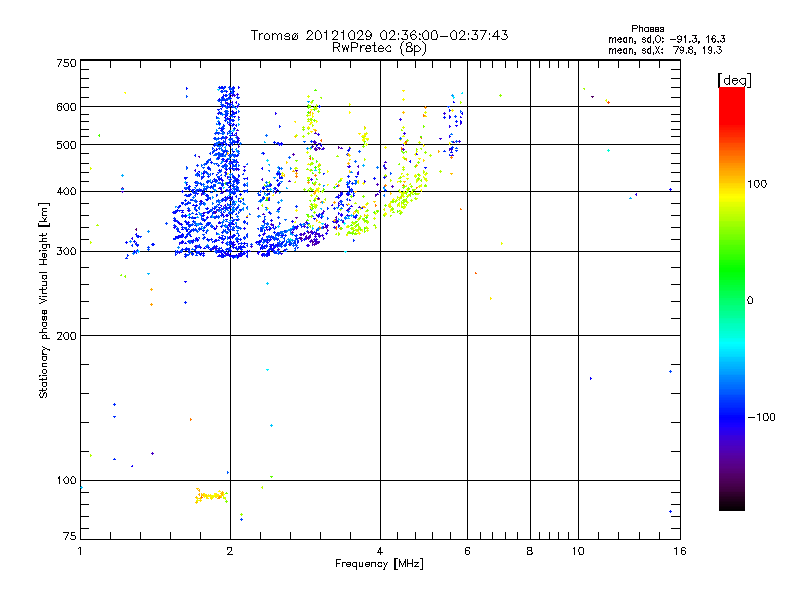Click the x-axis tick label '4'
Viewport: 800px width, 600px height.
point(380,551)
